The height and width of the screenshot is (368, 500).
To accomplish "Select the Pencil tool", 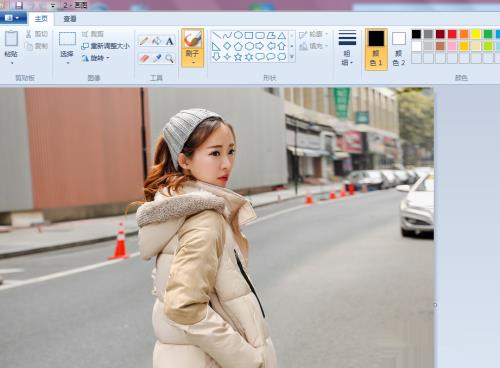I will pyautogui.click(x=144, y=41).
